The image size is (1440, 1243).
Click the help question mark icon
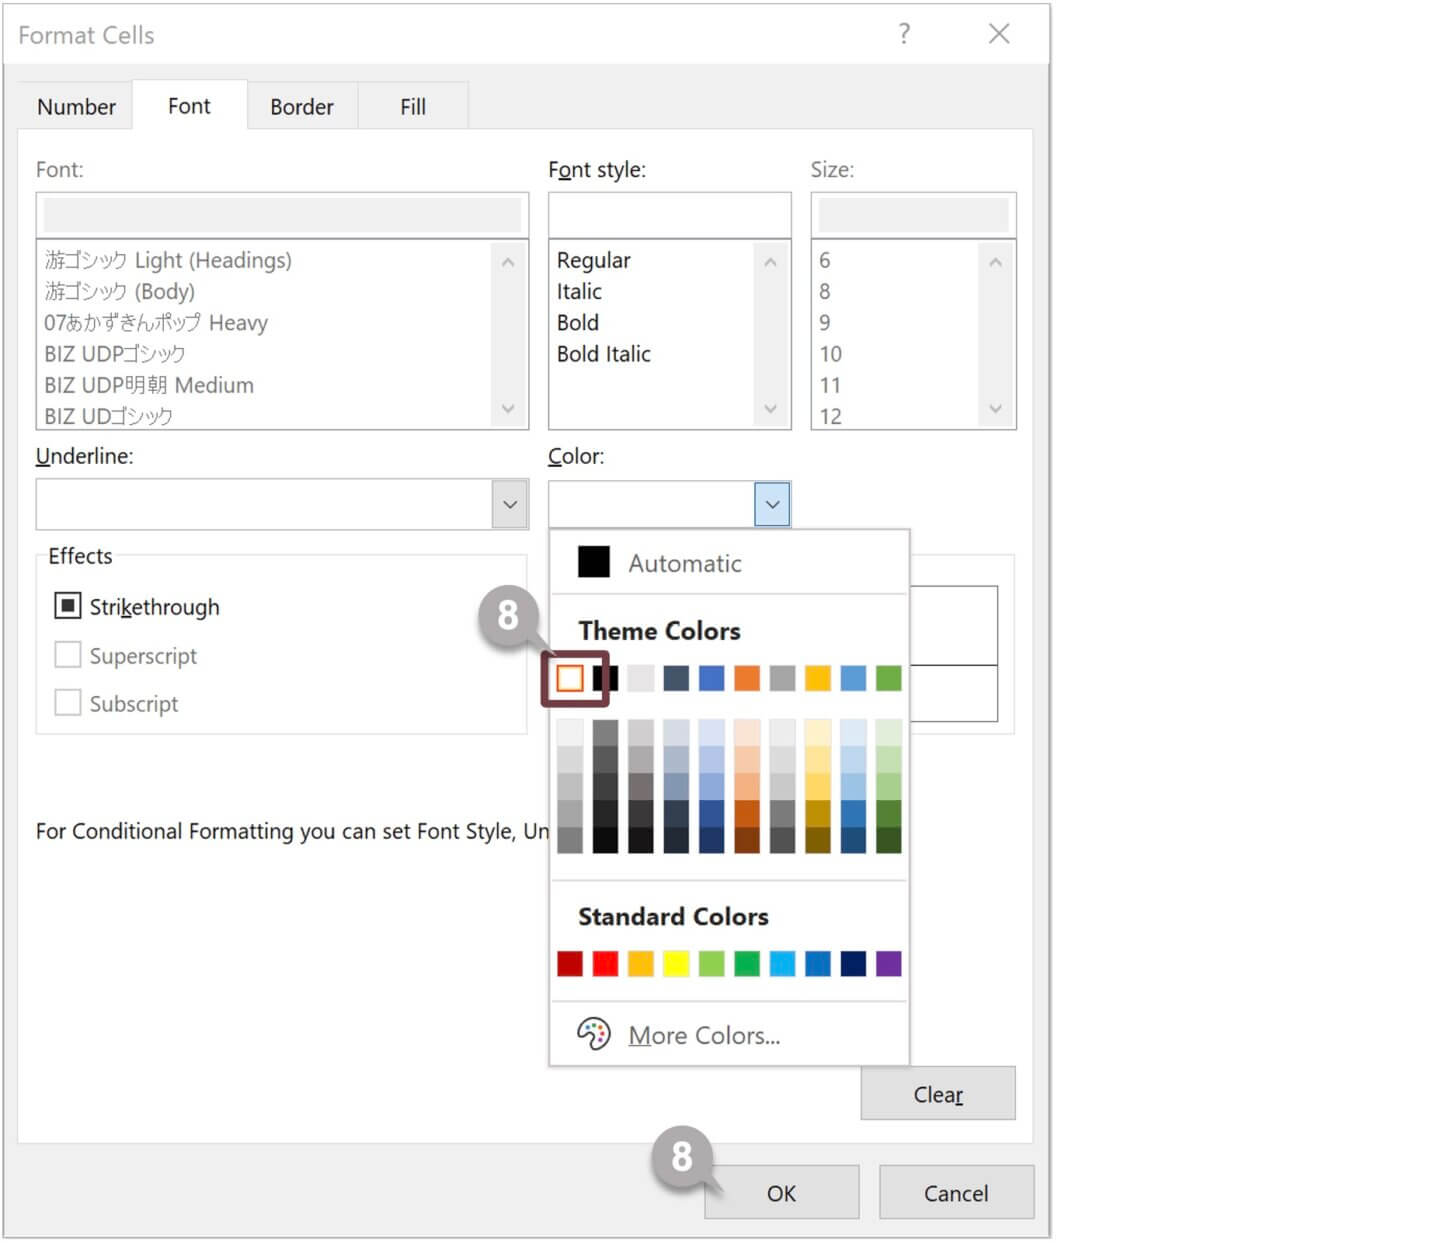(904, 34)
